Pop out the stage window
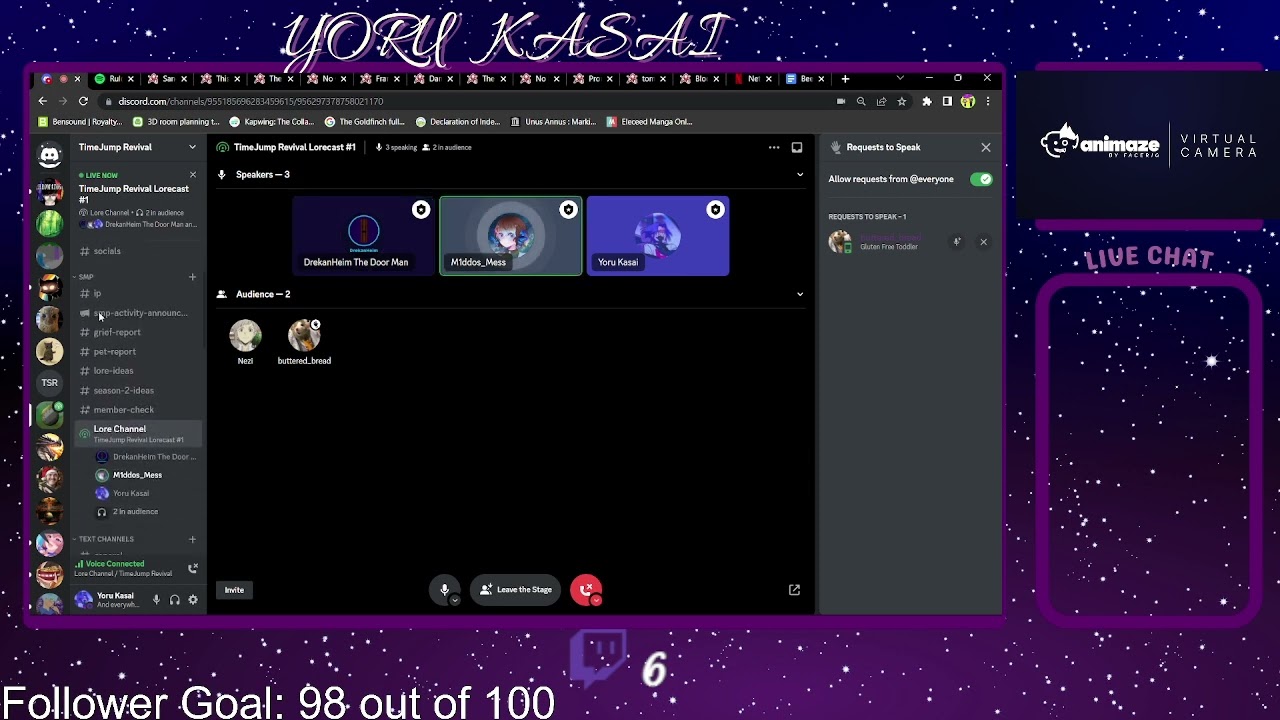Viewport: 1280px width, 720px height. click(794, 590)
